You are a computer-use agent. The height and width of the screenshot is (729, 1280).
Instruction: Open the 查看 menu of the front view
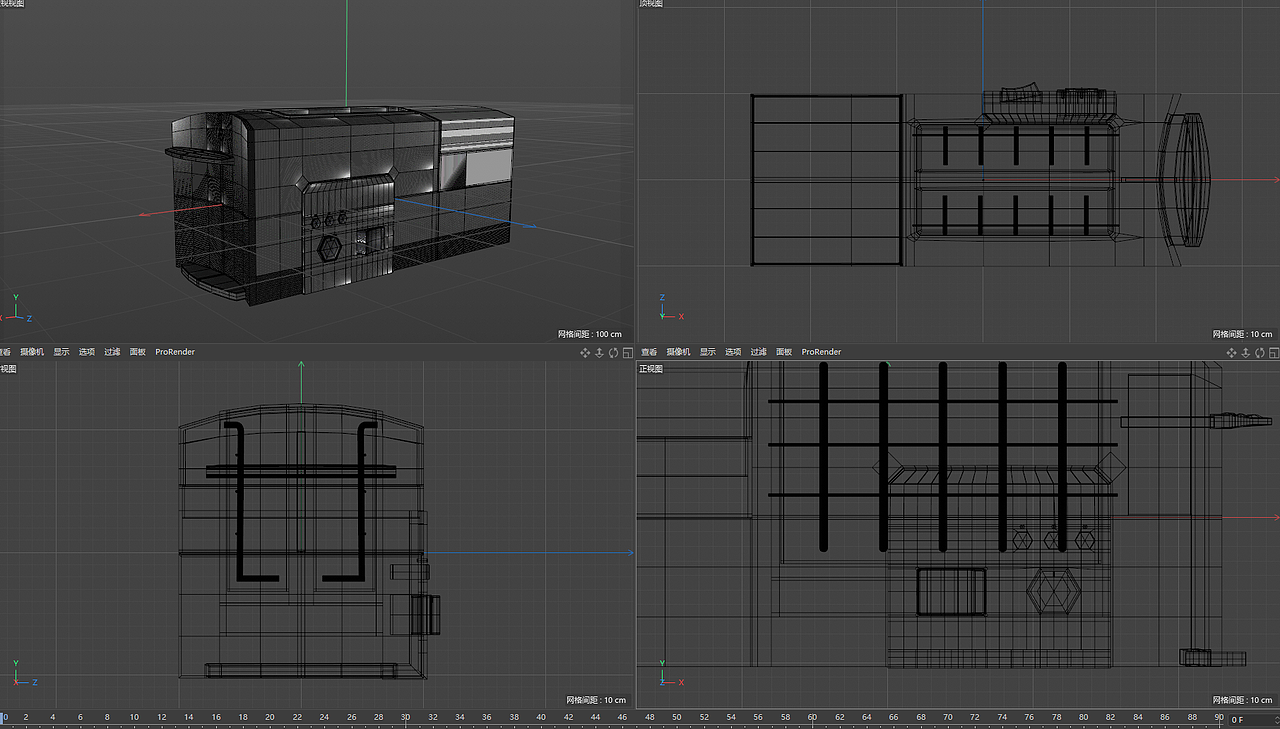tap(649, 352)
